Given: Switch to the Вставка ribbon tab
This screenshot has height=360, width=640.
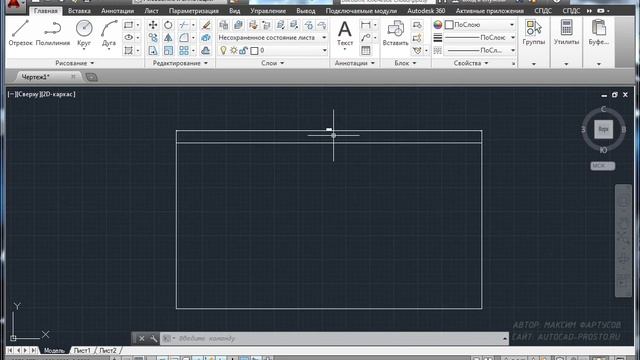Looking at the screenshot, I should 79,11.
